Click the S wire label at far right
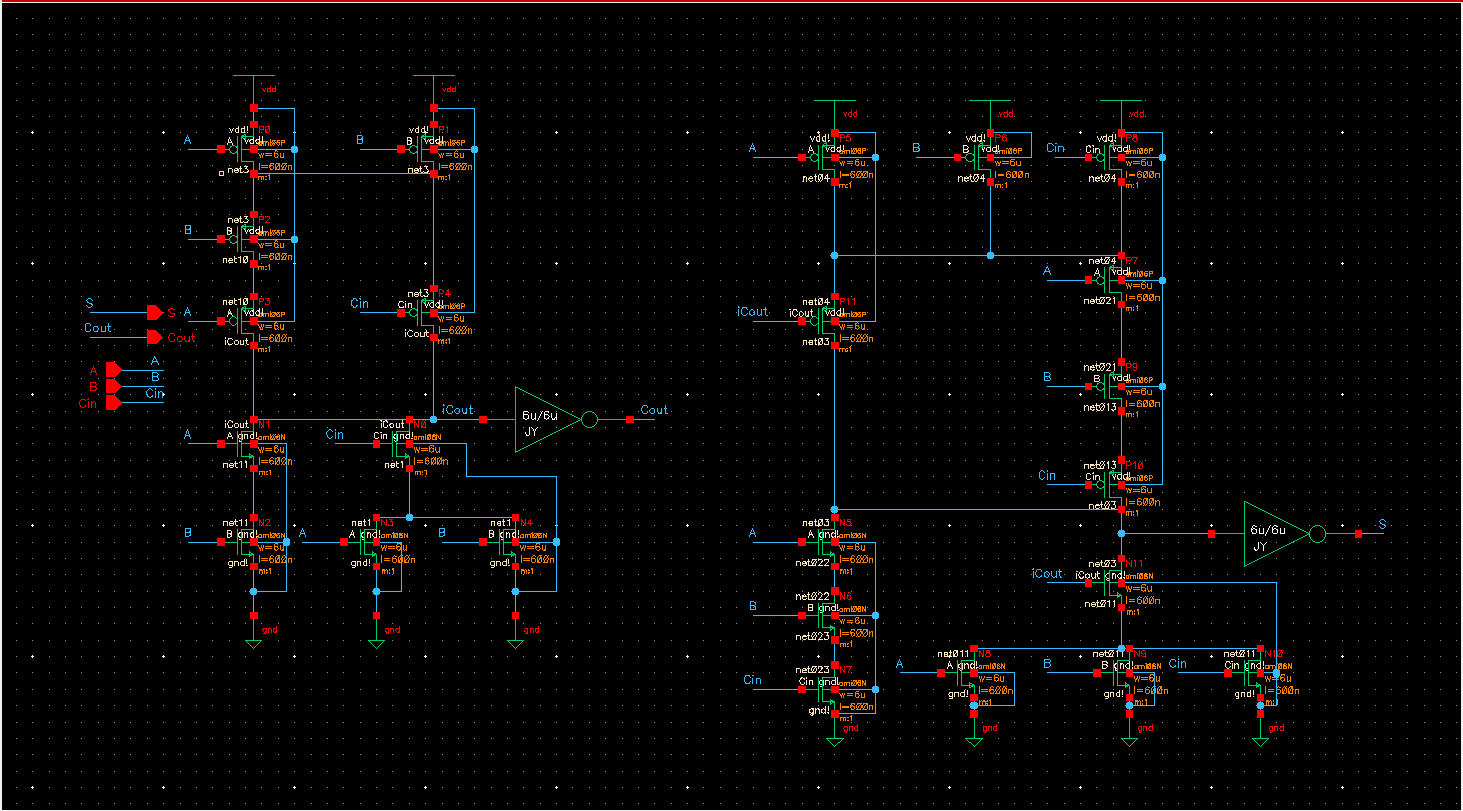The image size is (1463, 811). tap(1382, 524)
